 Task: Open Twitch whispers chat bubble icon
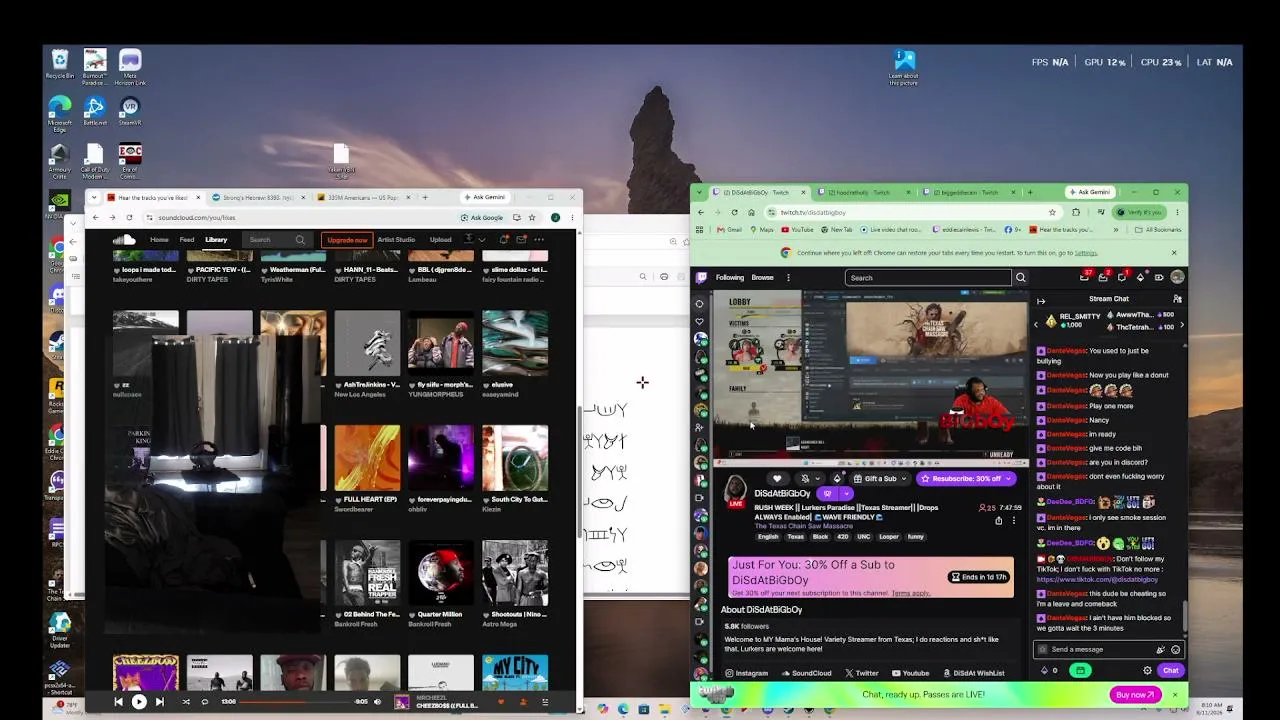pyautogui.click(x=1122, y=277)
